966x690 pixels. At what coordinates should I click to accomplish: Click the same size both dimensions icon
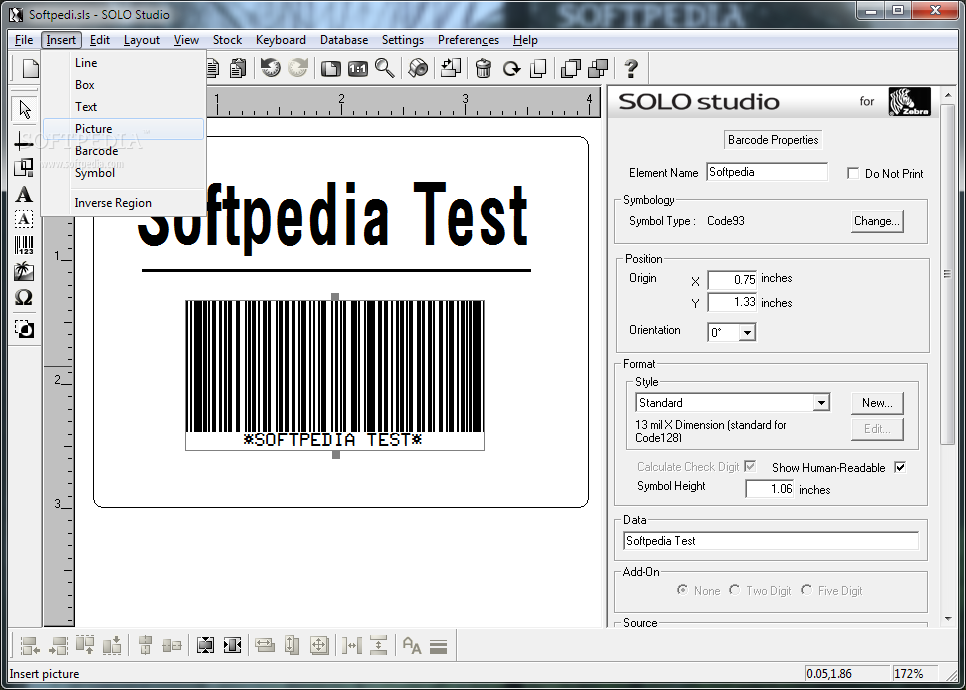point(319,646)
